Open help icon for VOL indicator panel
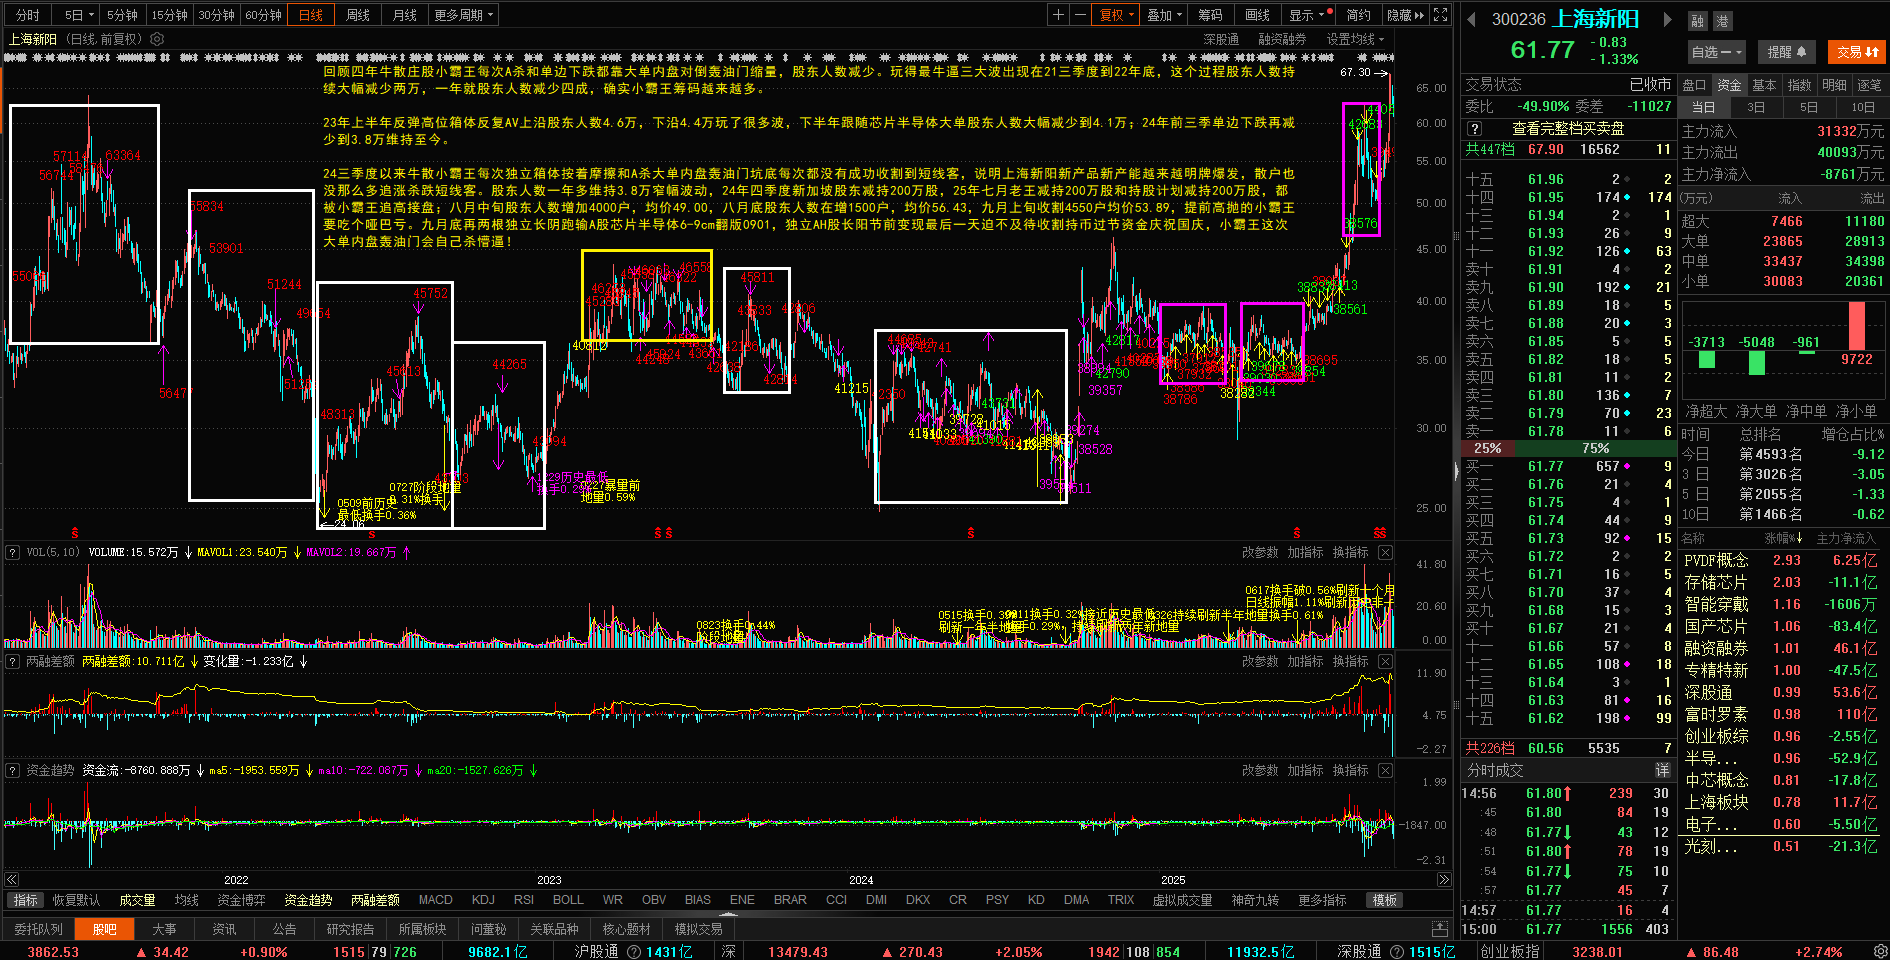The image size is (1890, 960). (13, 552)
